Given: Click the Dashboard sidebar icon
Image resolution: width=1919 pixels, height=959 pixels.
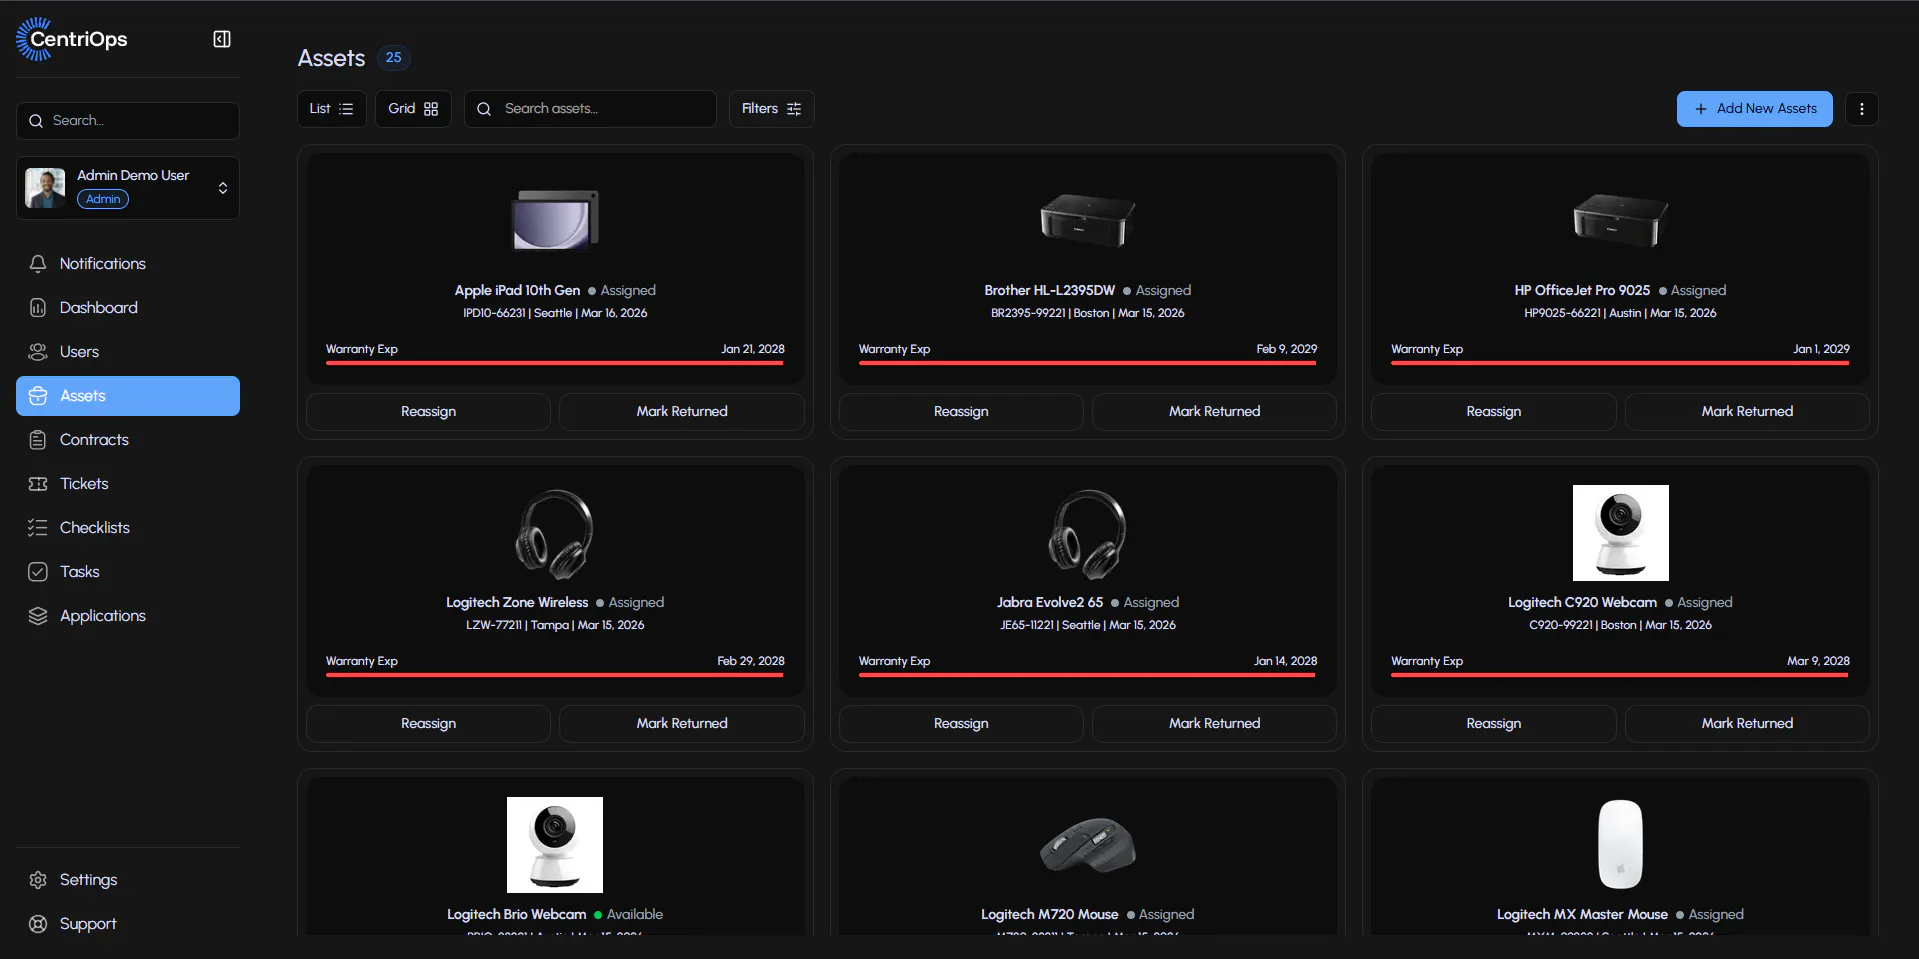Looking at the screenshot, I should click(x=38, y=308).
